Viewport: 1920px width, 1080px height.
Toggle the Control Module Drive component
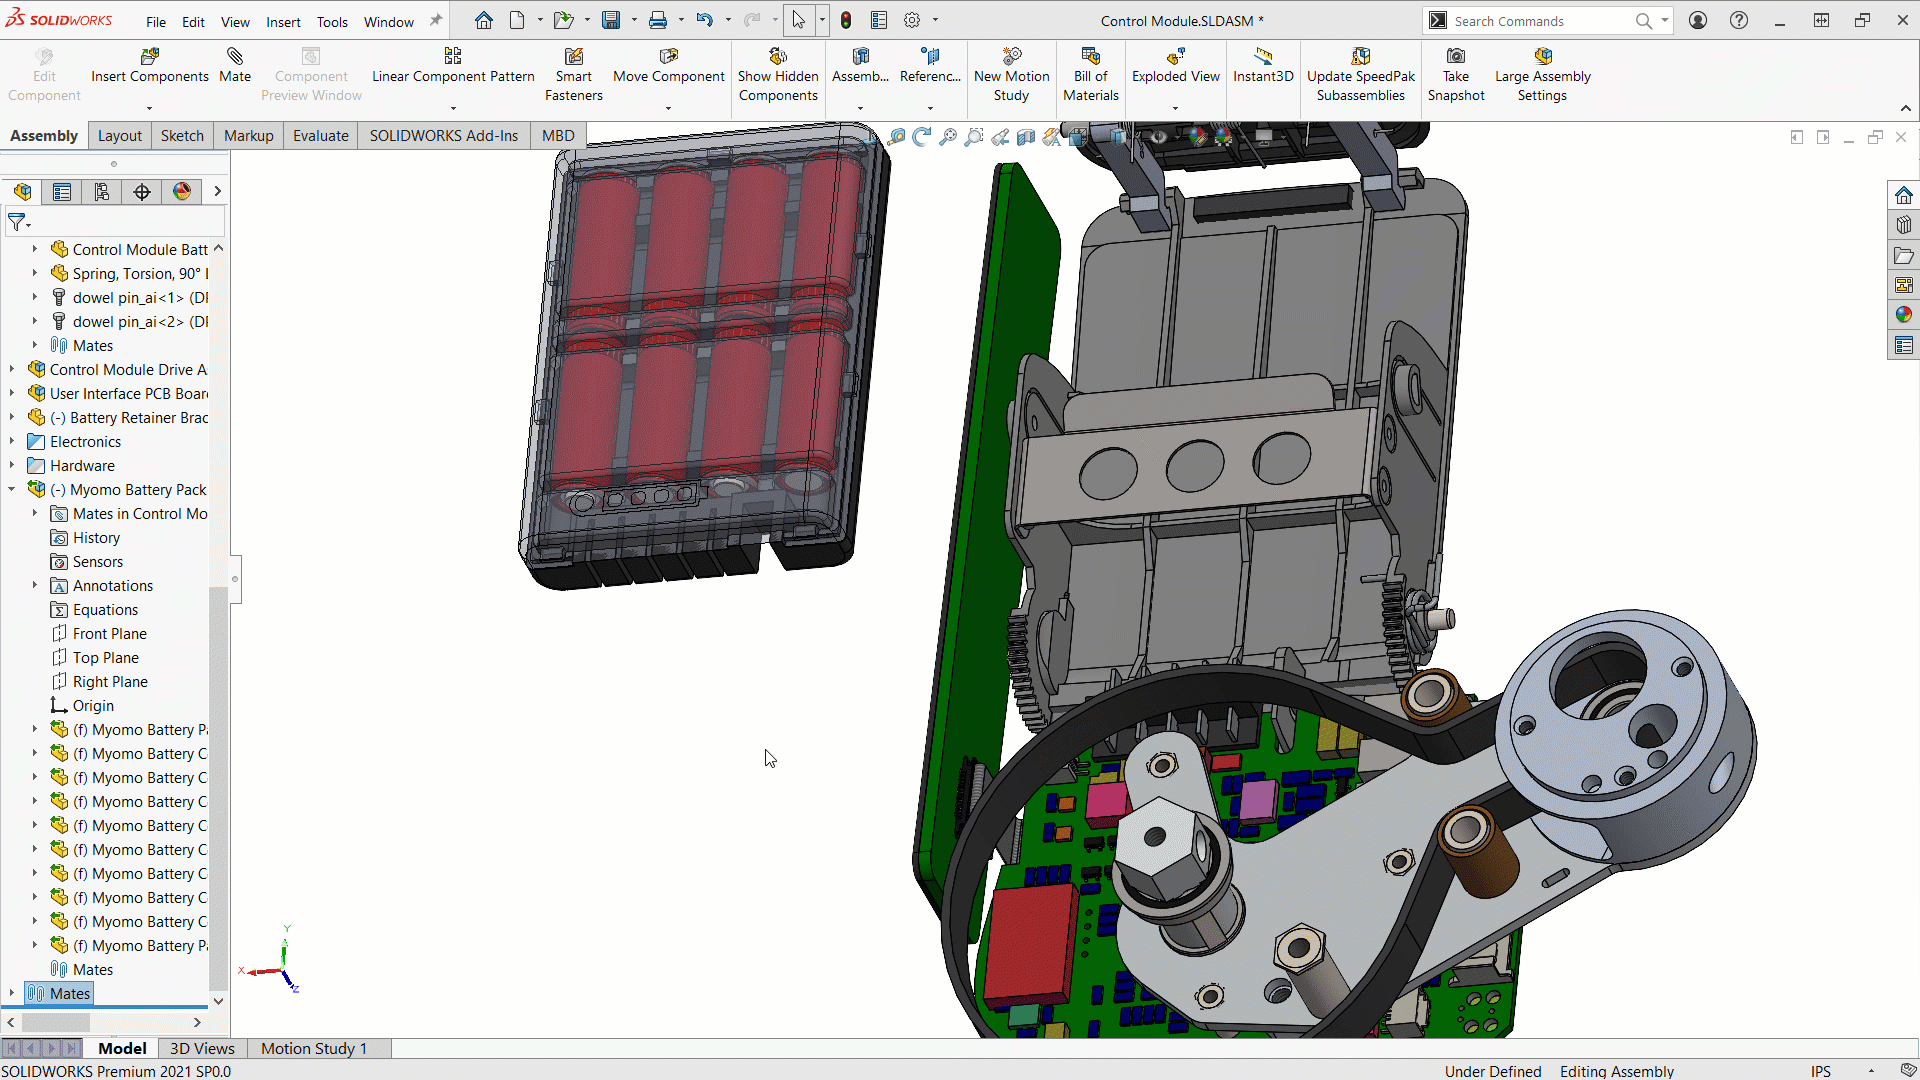12,369
